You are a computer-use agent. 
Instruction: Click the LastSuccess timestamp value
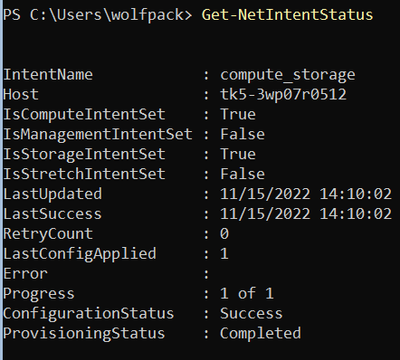coord(306,214)
